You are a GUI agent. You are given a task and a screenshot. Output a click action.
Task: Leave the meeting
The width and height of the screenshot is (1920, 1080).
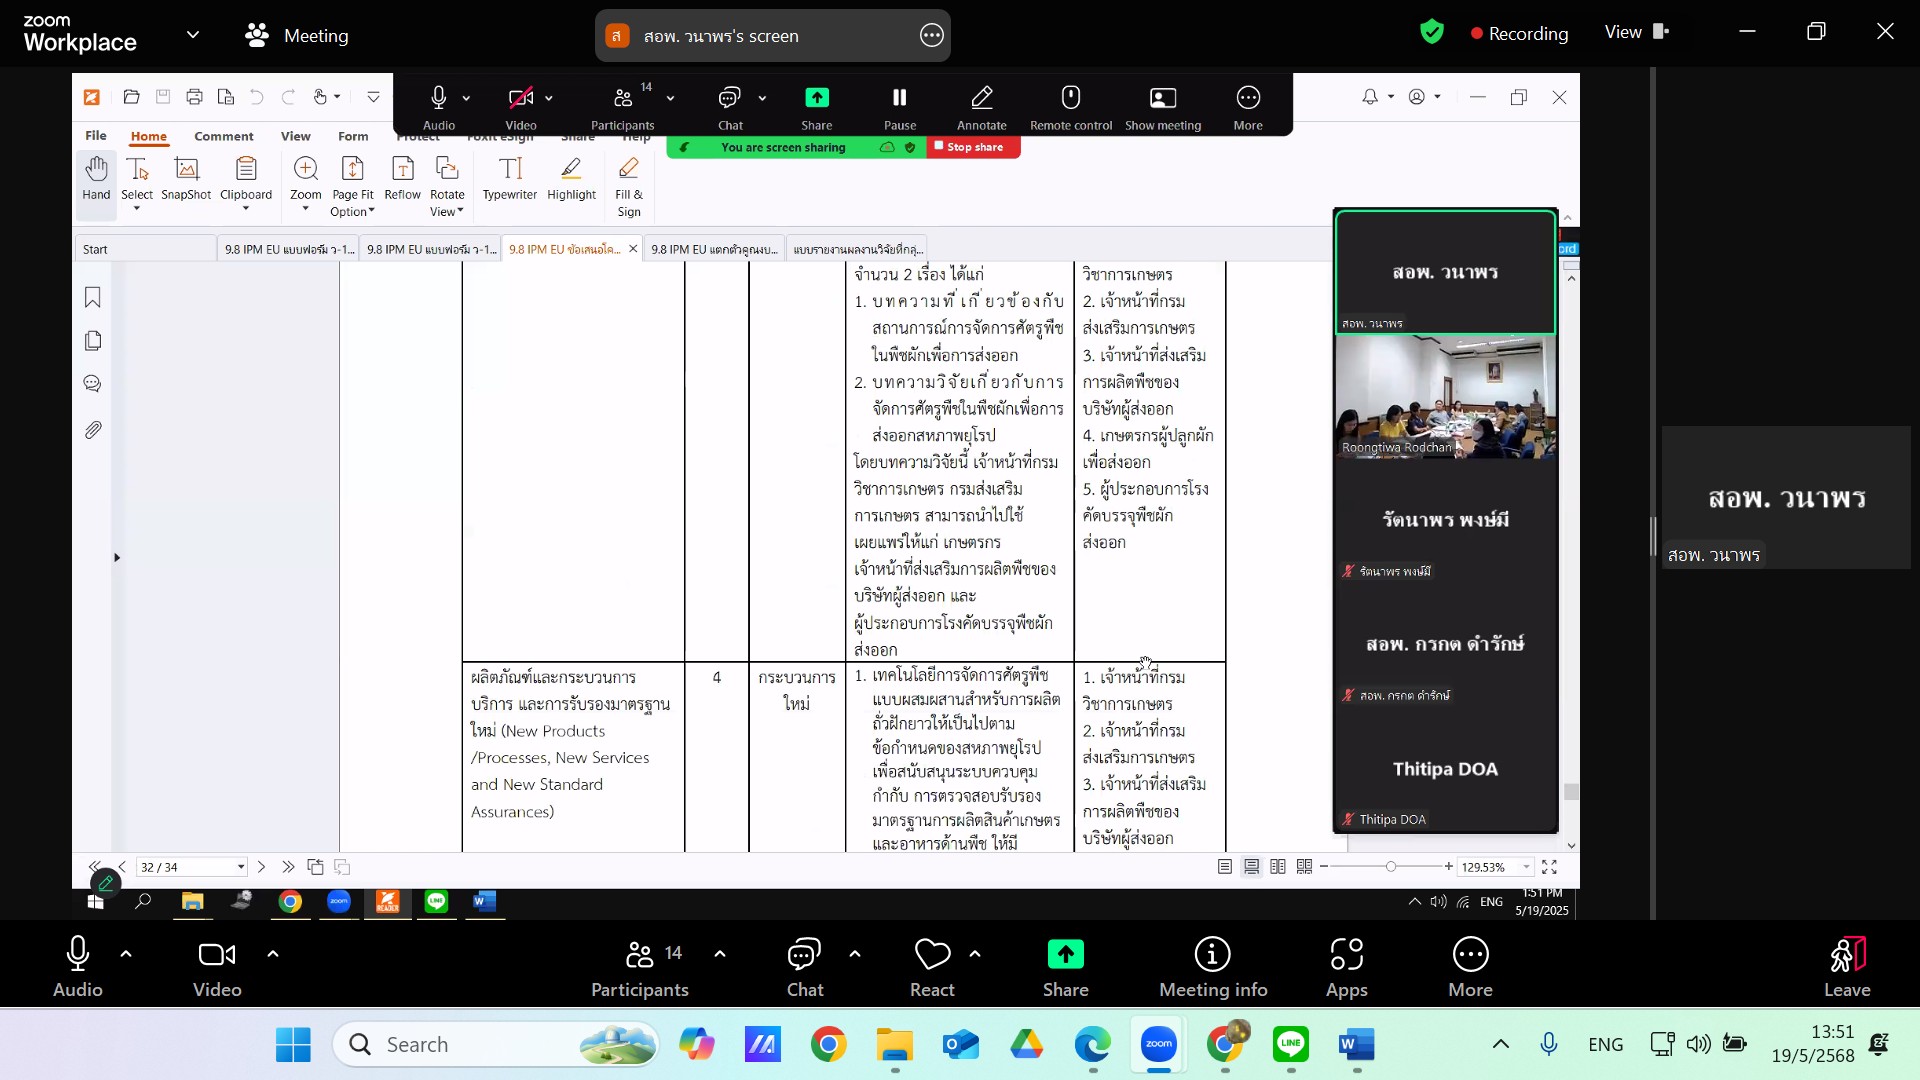pyautogui.click(x=1846, y=967)
